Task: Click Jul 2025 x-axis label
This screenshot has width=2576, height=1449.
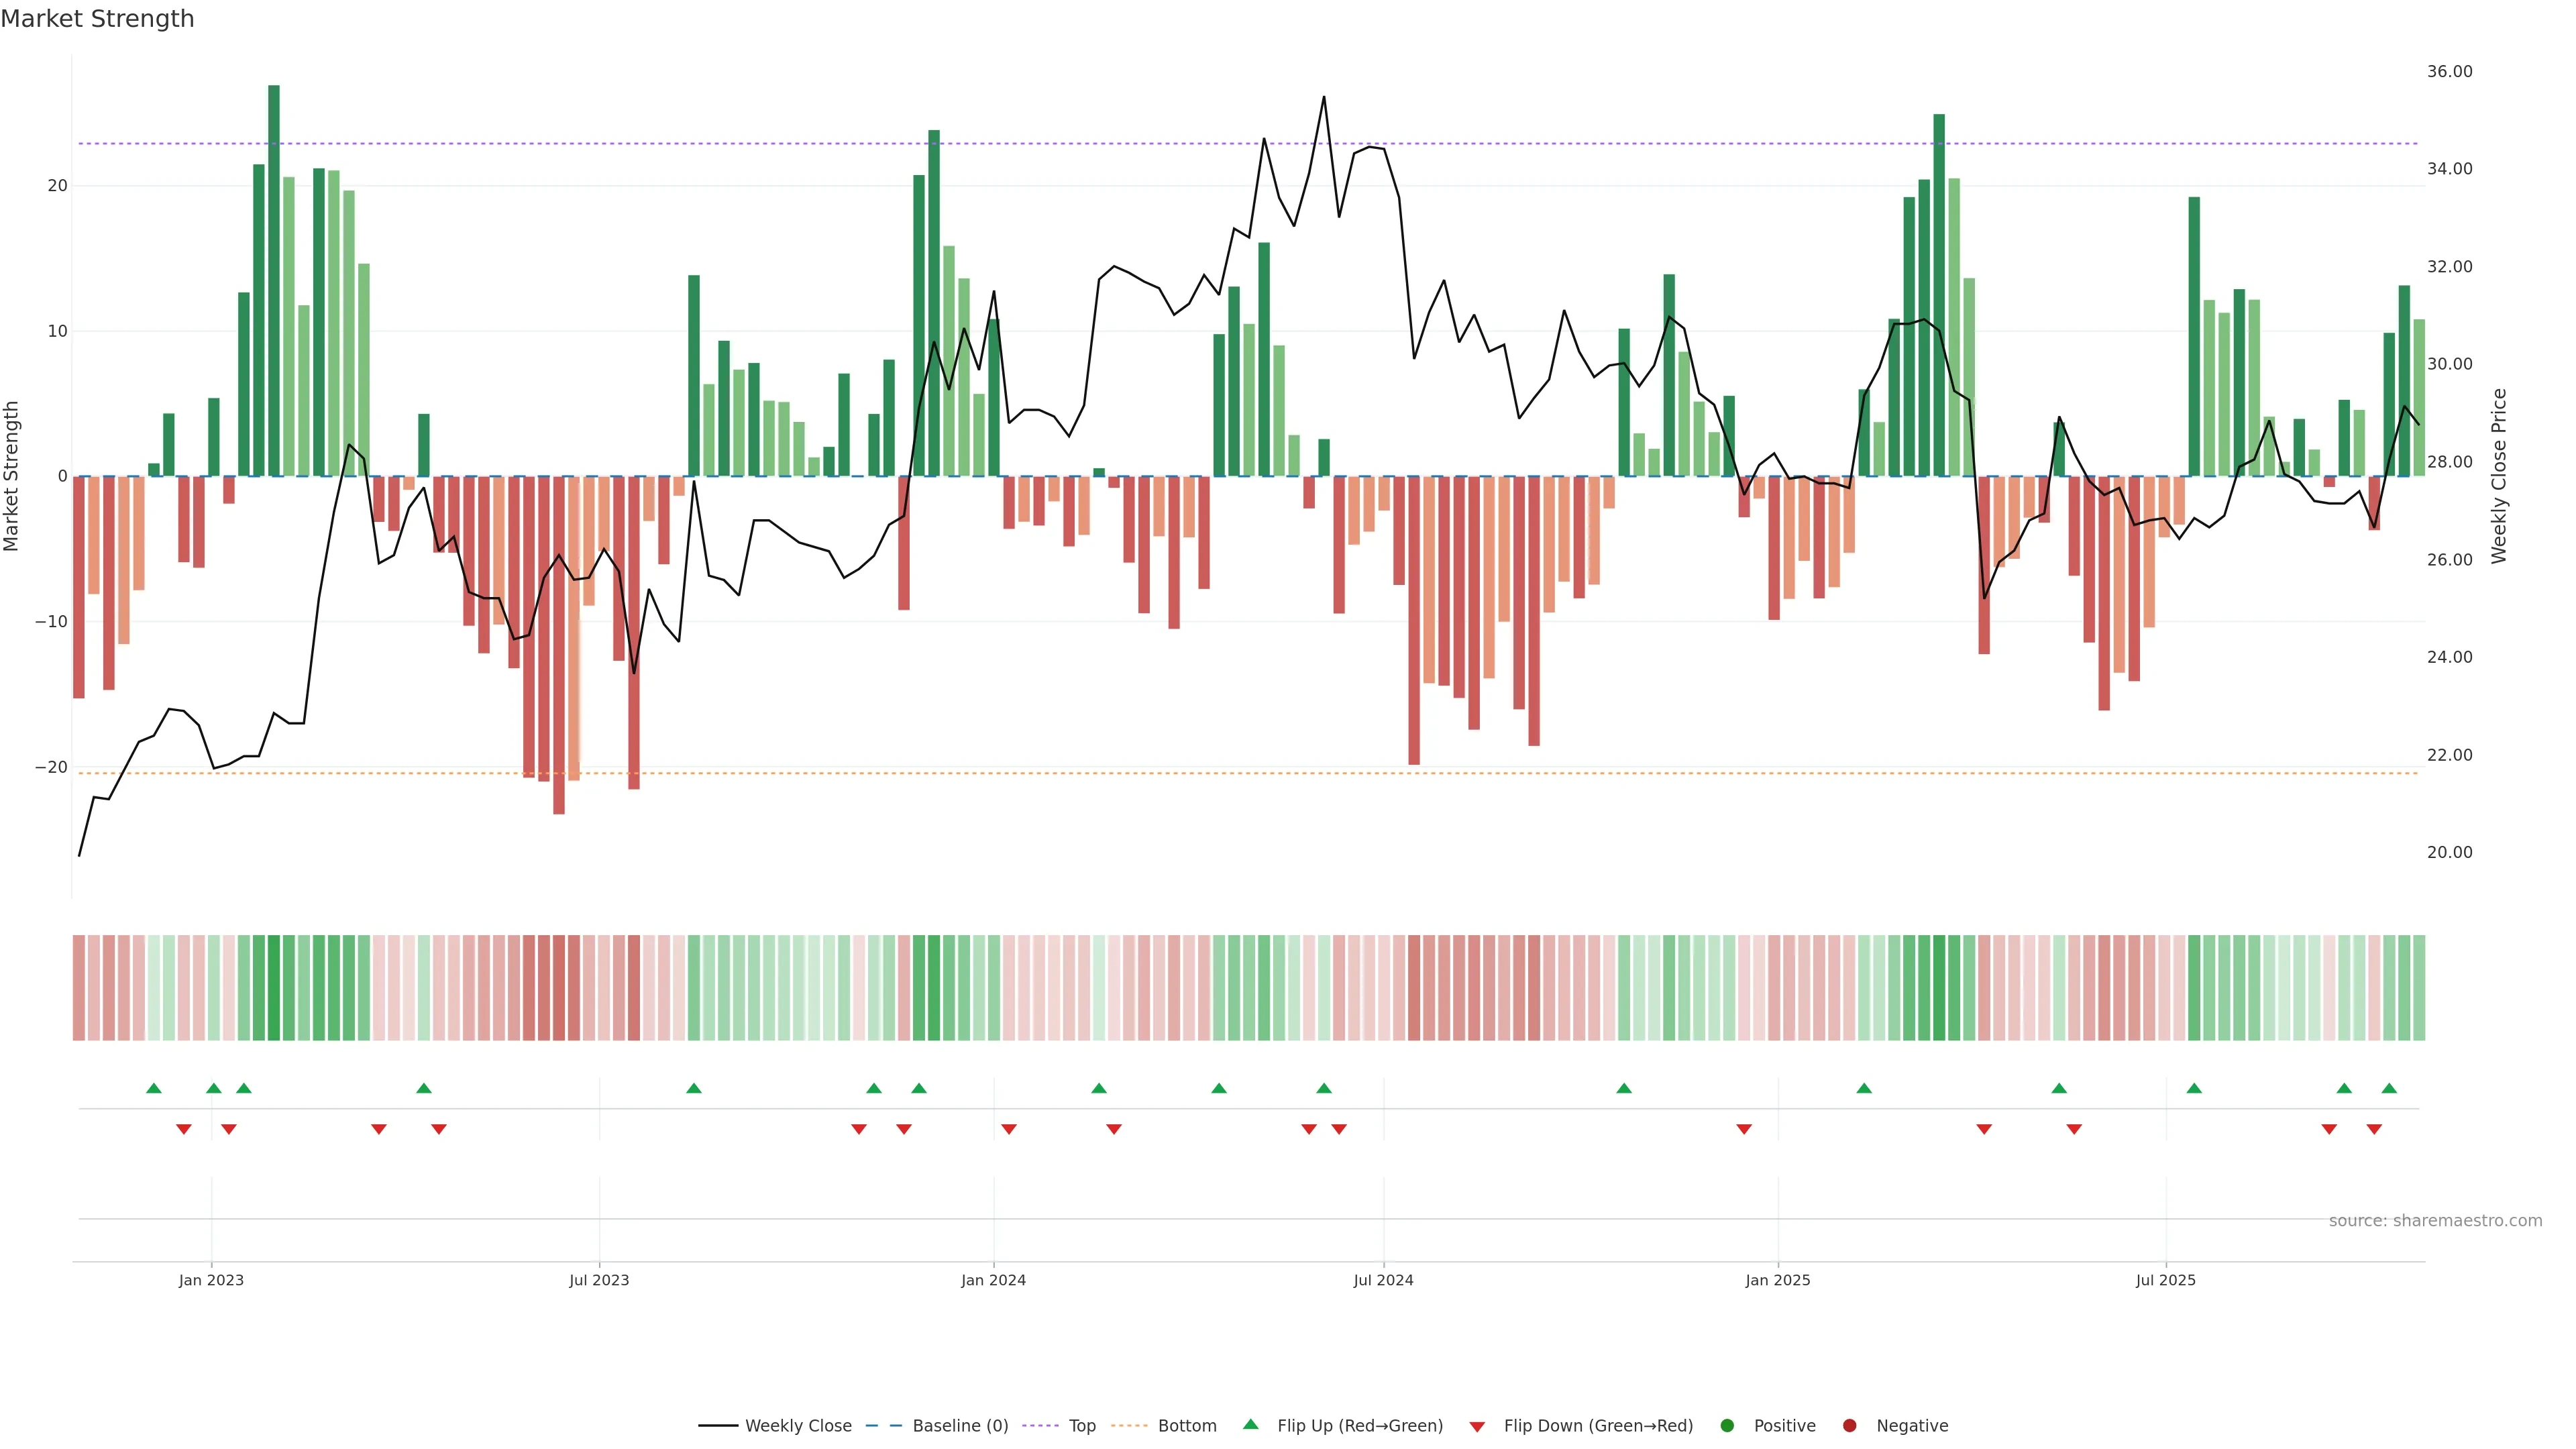Action: coord(2165,1280)
